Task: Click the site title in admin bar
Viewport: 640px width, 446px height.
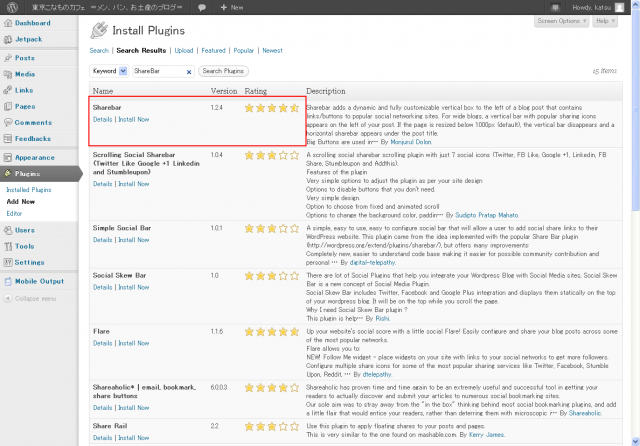Action: pos(107,7)
